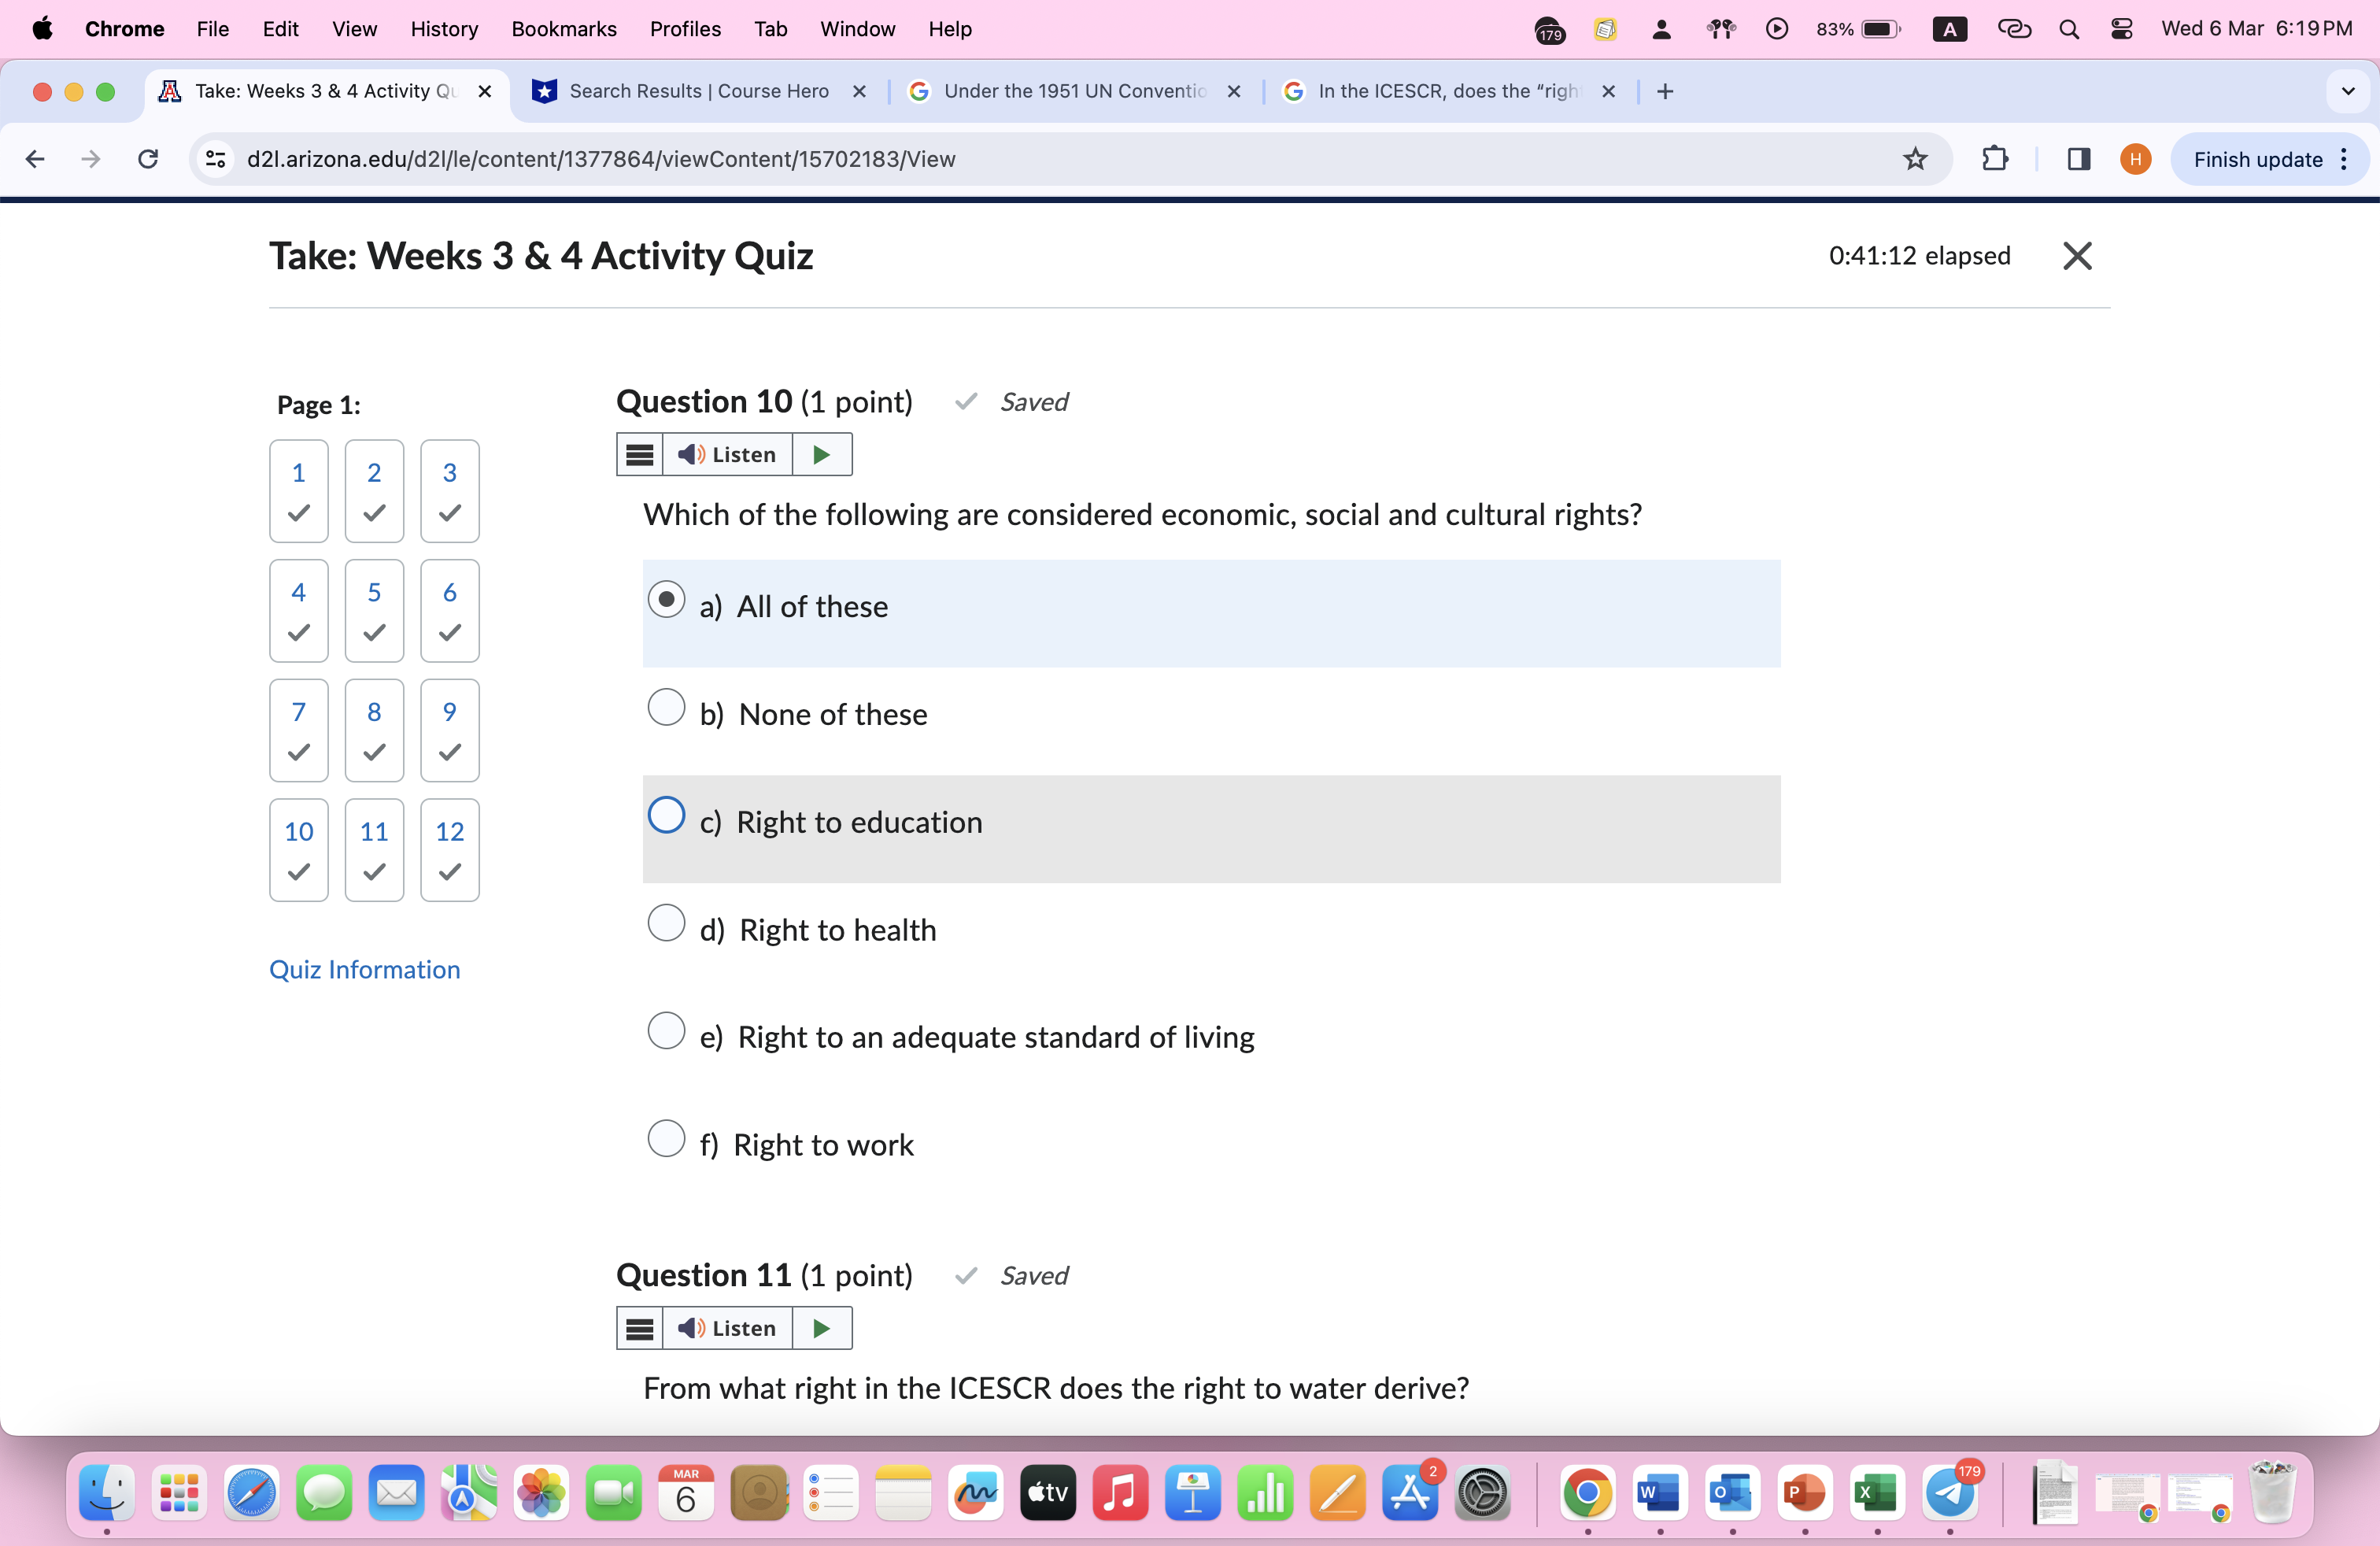Screen dimensions: 2380x1546
Task: Launch the Telegram app in the Dock
Action: coord(1949,1493)
